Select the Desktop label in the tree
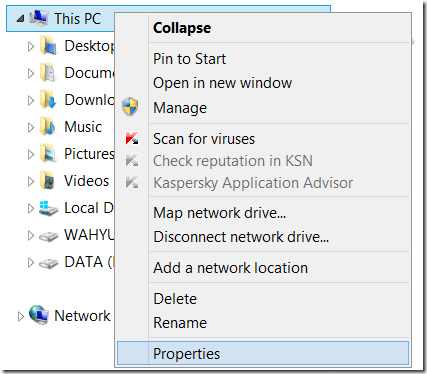427x374 pixels. (x=89, y=46)
